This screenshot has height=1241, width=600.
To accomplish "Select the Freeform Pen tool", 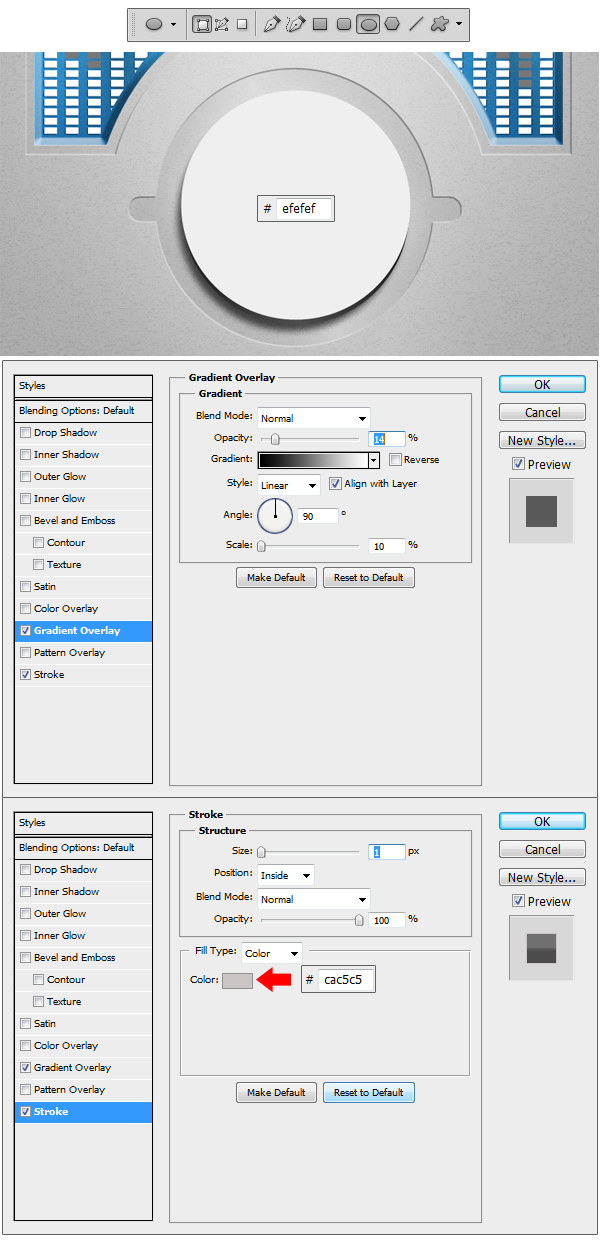I will (295, 24).
